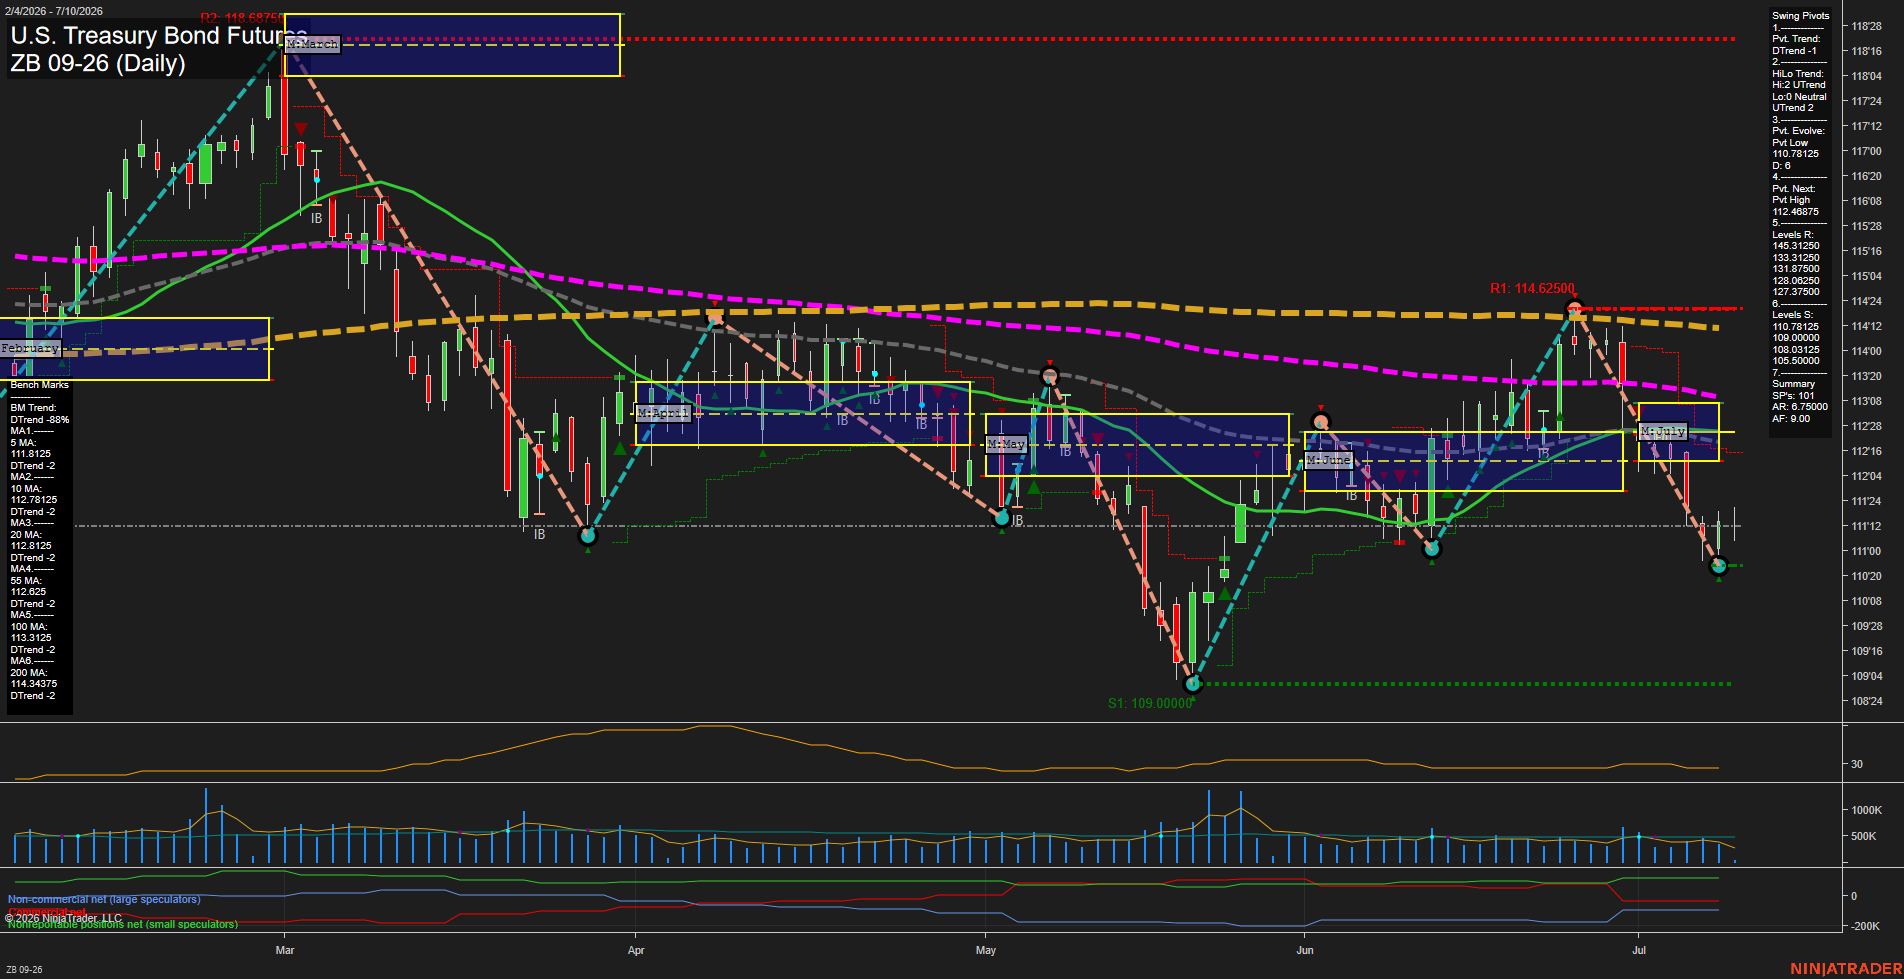Select the 117'00 price axis label

point(1867,152)
